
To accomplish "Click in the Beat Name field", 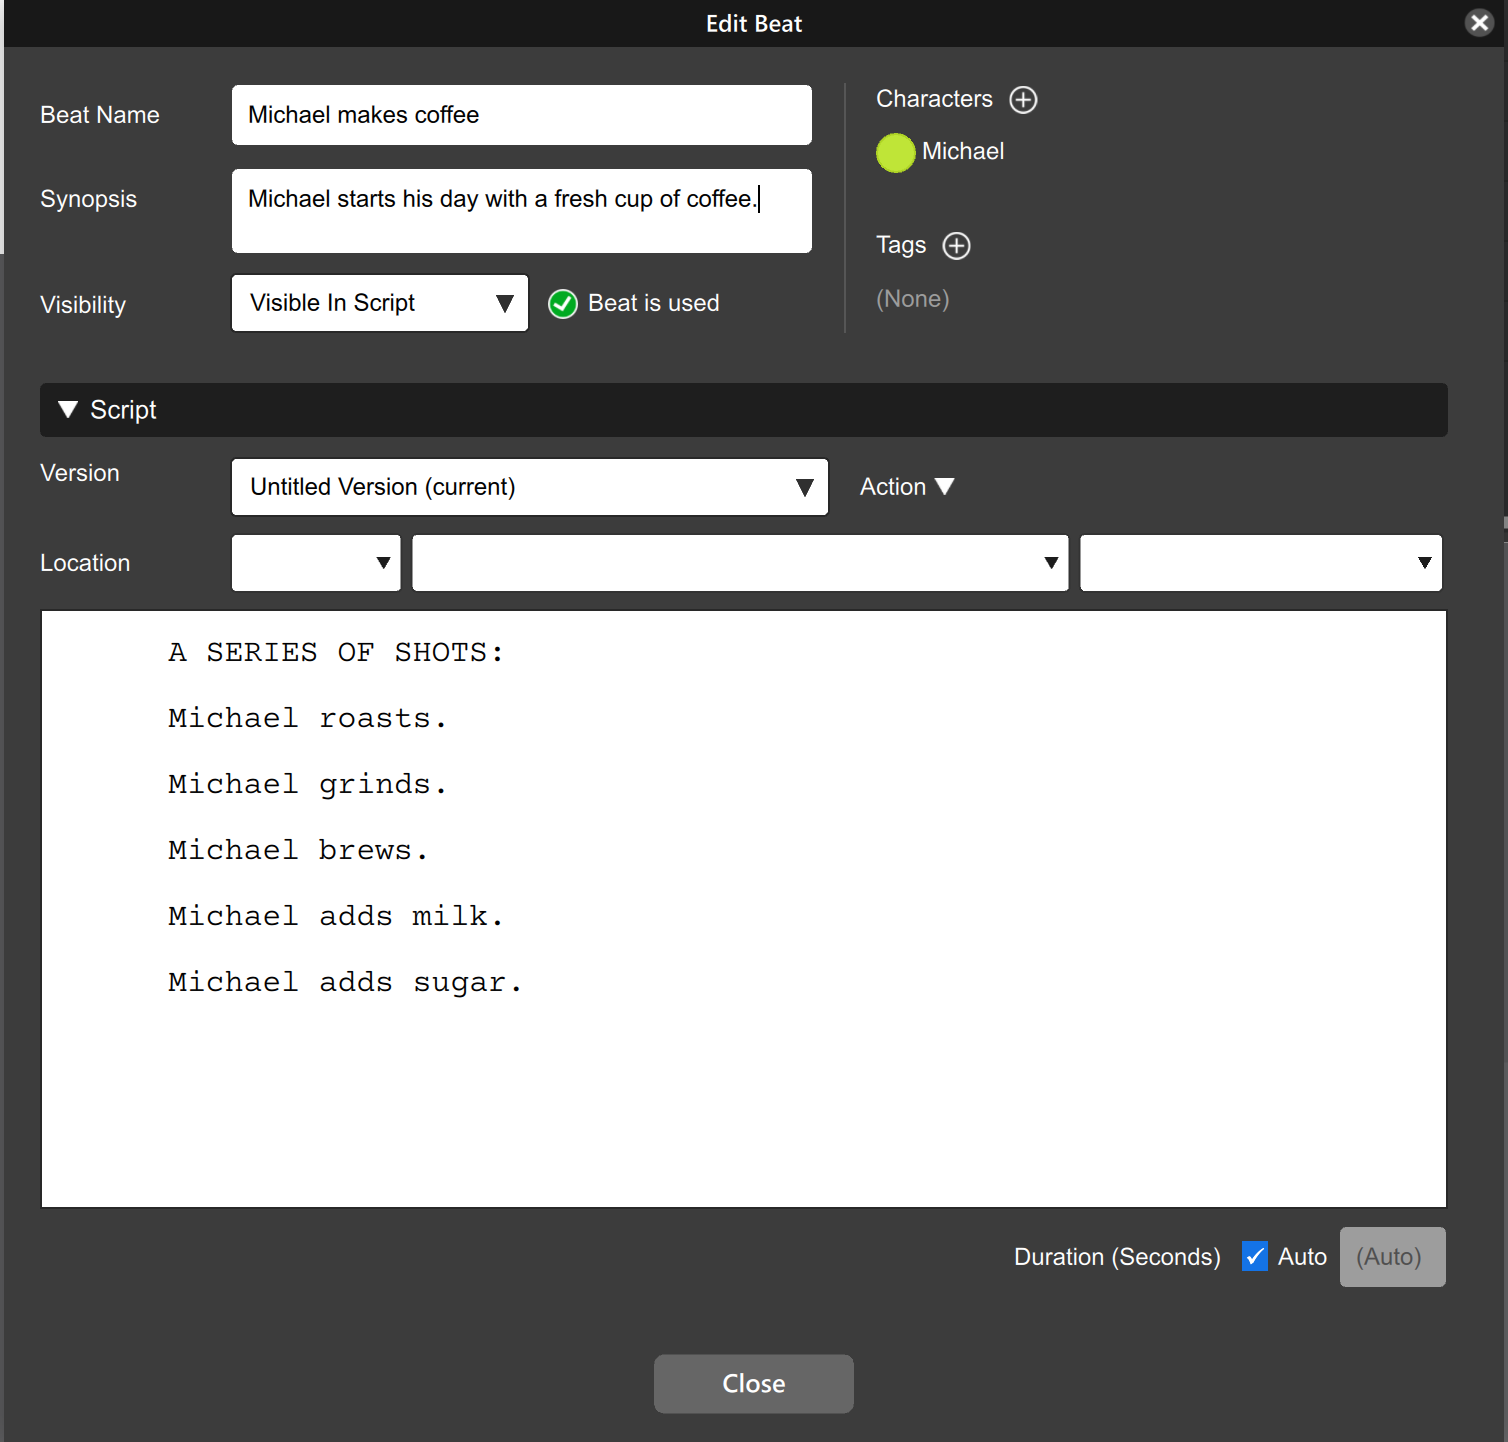I will tap(521, 115).
